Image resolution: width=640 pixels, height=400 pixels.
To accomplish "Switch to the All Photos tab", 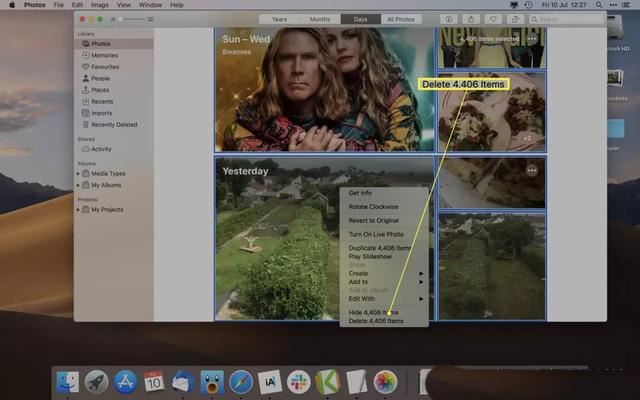I will 400,19.
